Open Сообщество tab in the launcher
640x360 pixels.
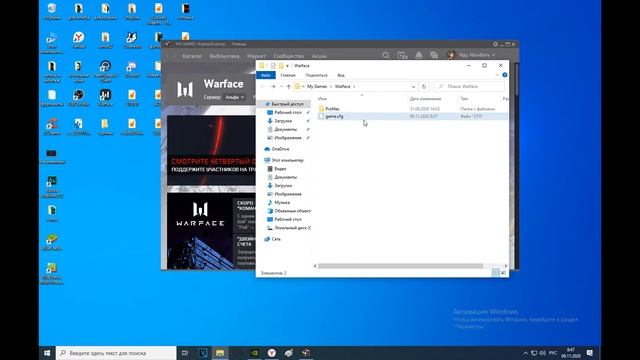[x=289, y=56]
